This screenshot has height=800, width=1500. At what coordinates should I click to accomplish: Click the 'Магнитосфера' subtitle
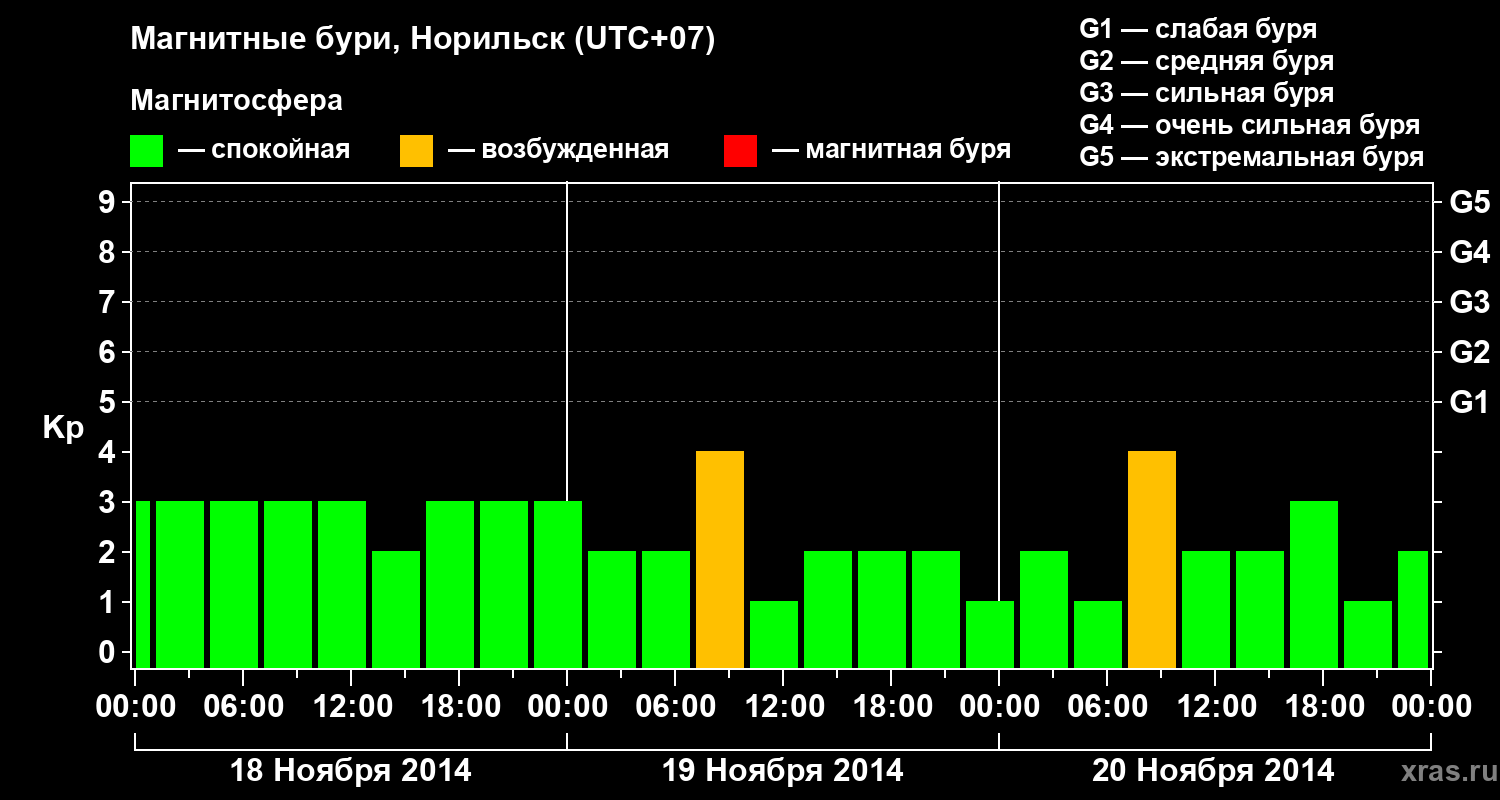click(x=237, y=102)
